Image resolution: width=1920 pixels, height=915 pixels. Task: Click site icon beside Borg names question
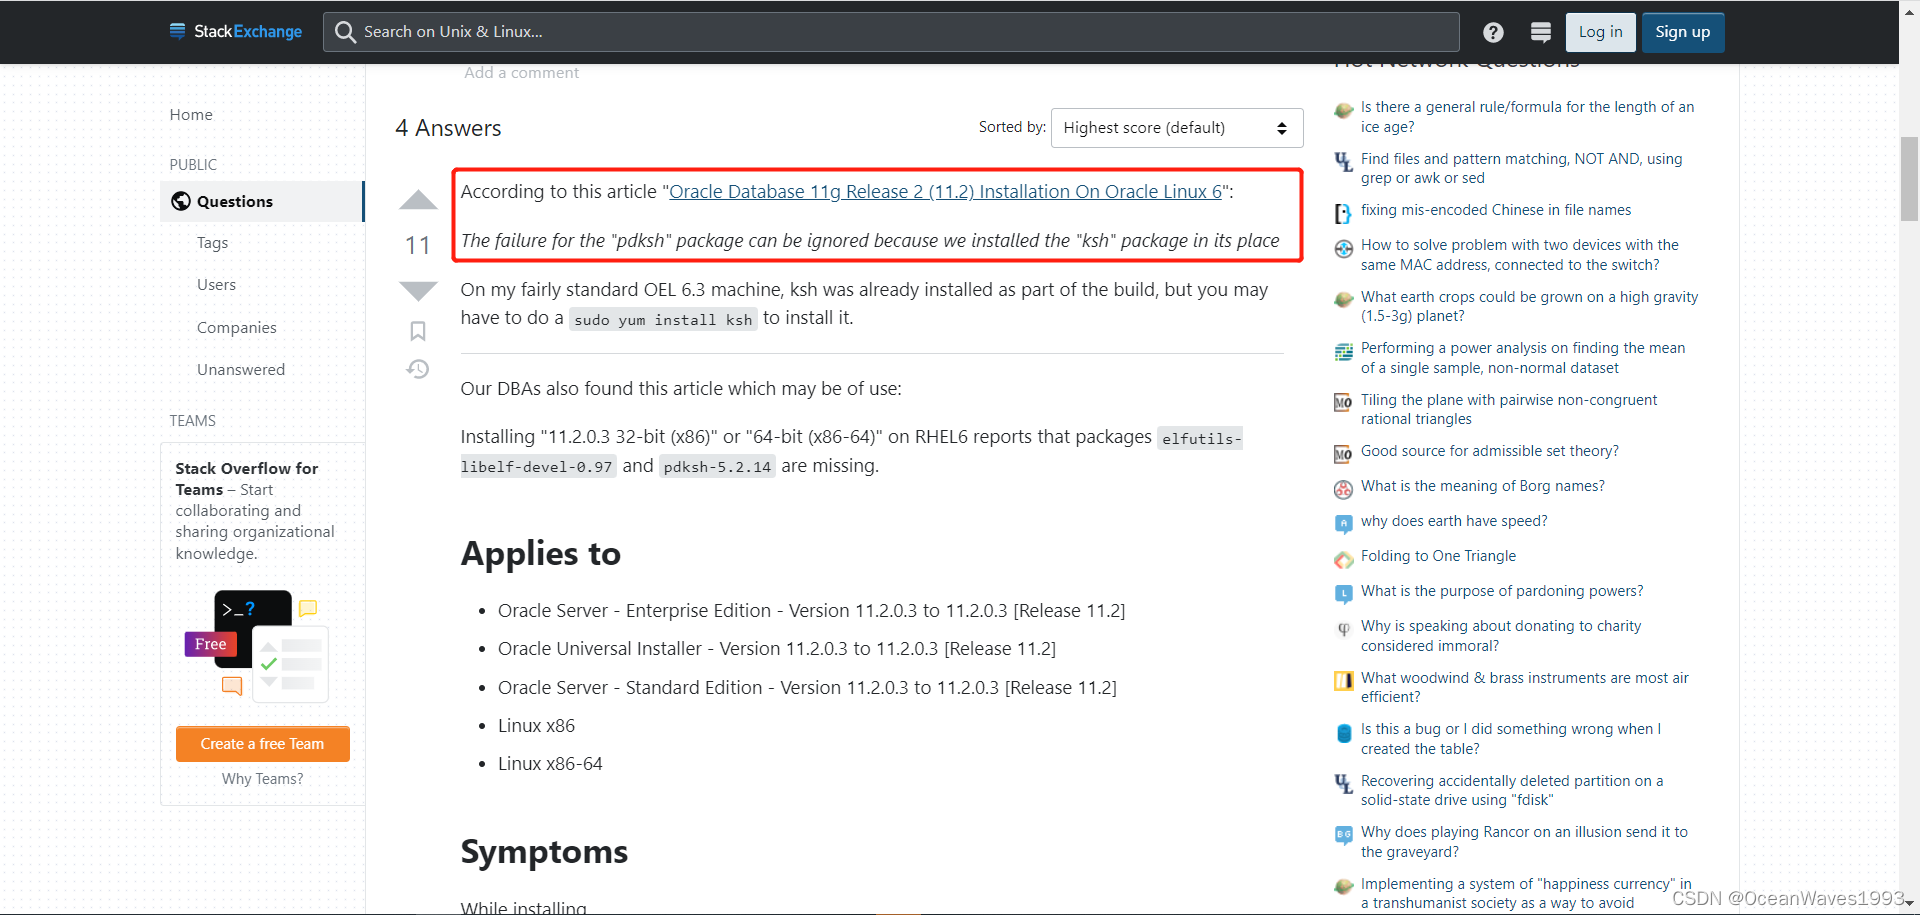pos(1344,489)
